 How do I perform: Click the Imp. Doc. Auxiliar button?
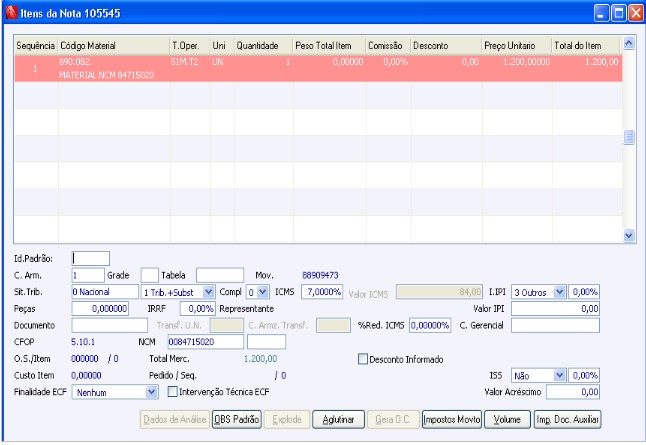[567, 419]
